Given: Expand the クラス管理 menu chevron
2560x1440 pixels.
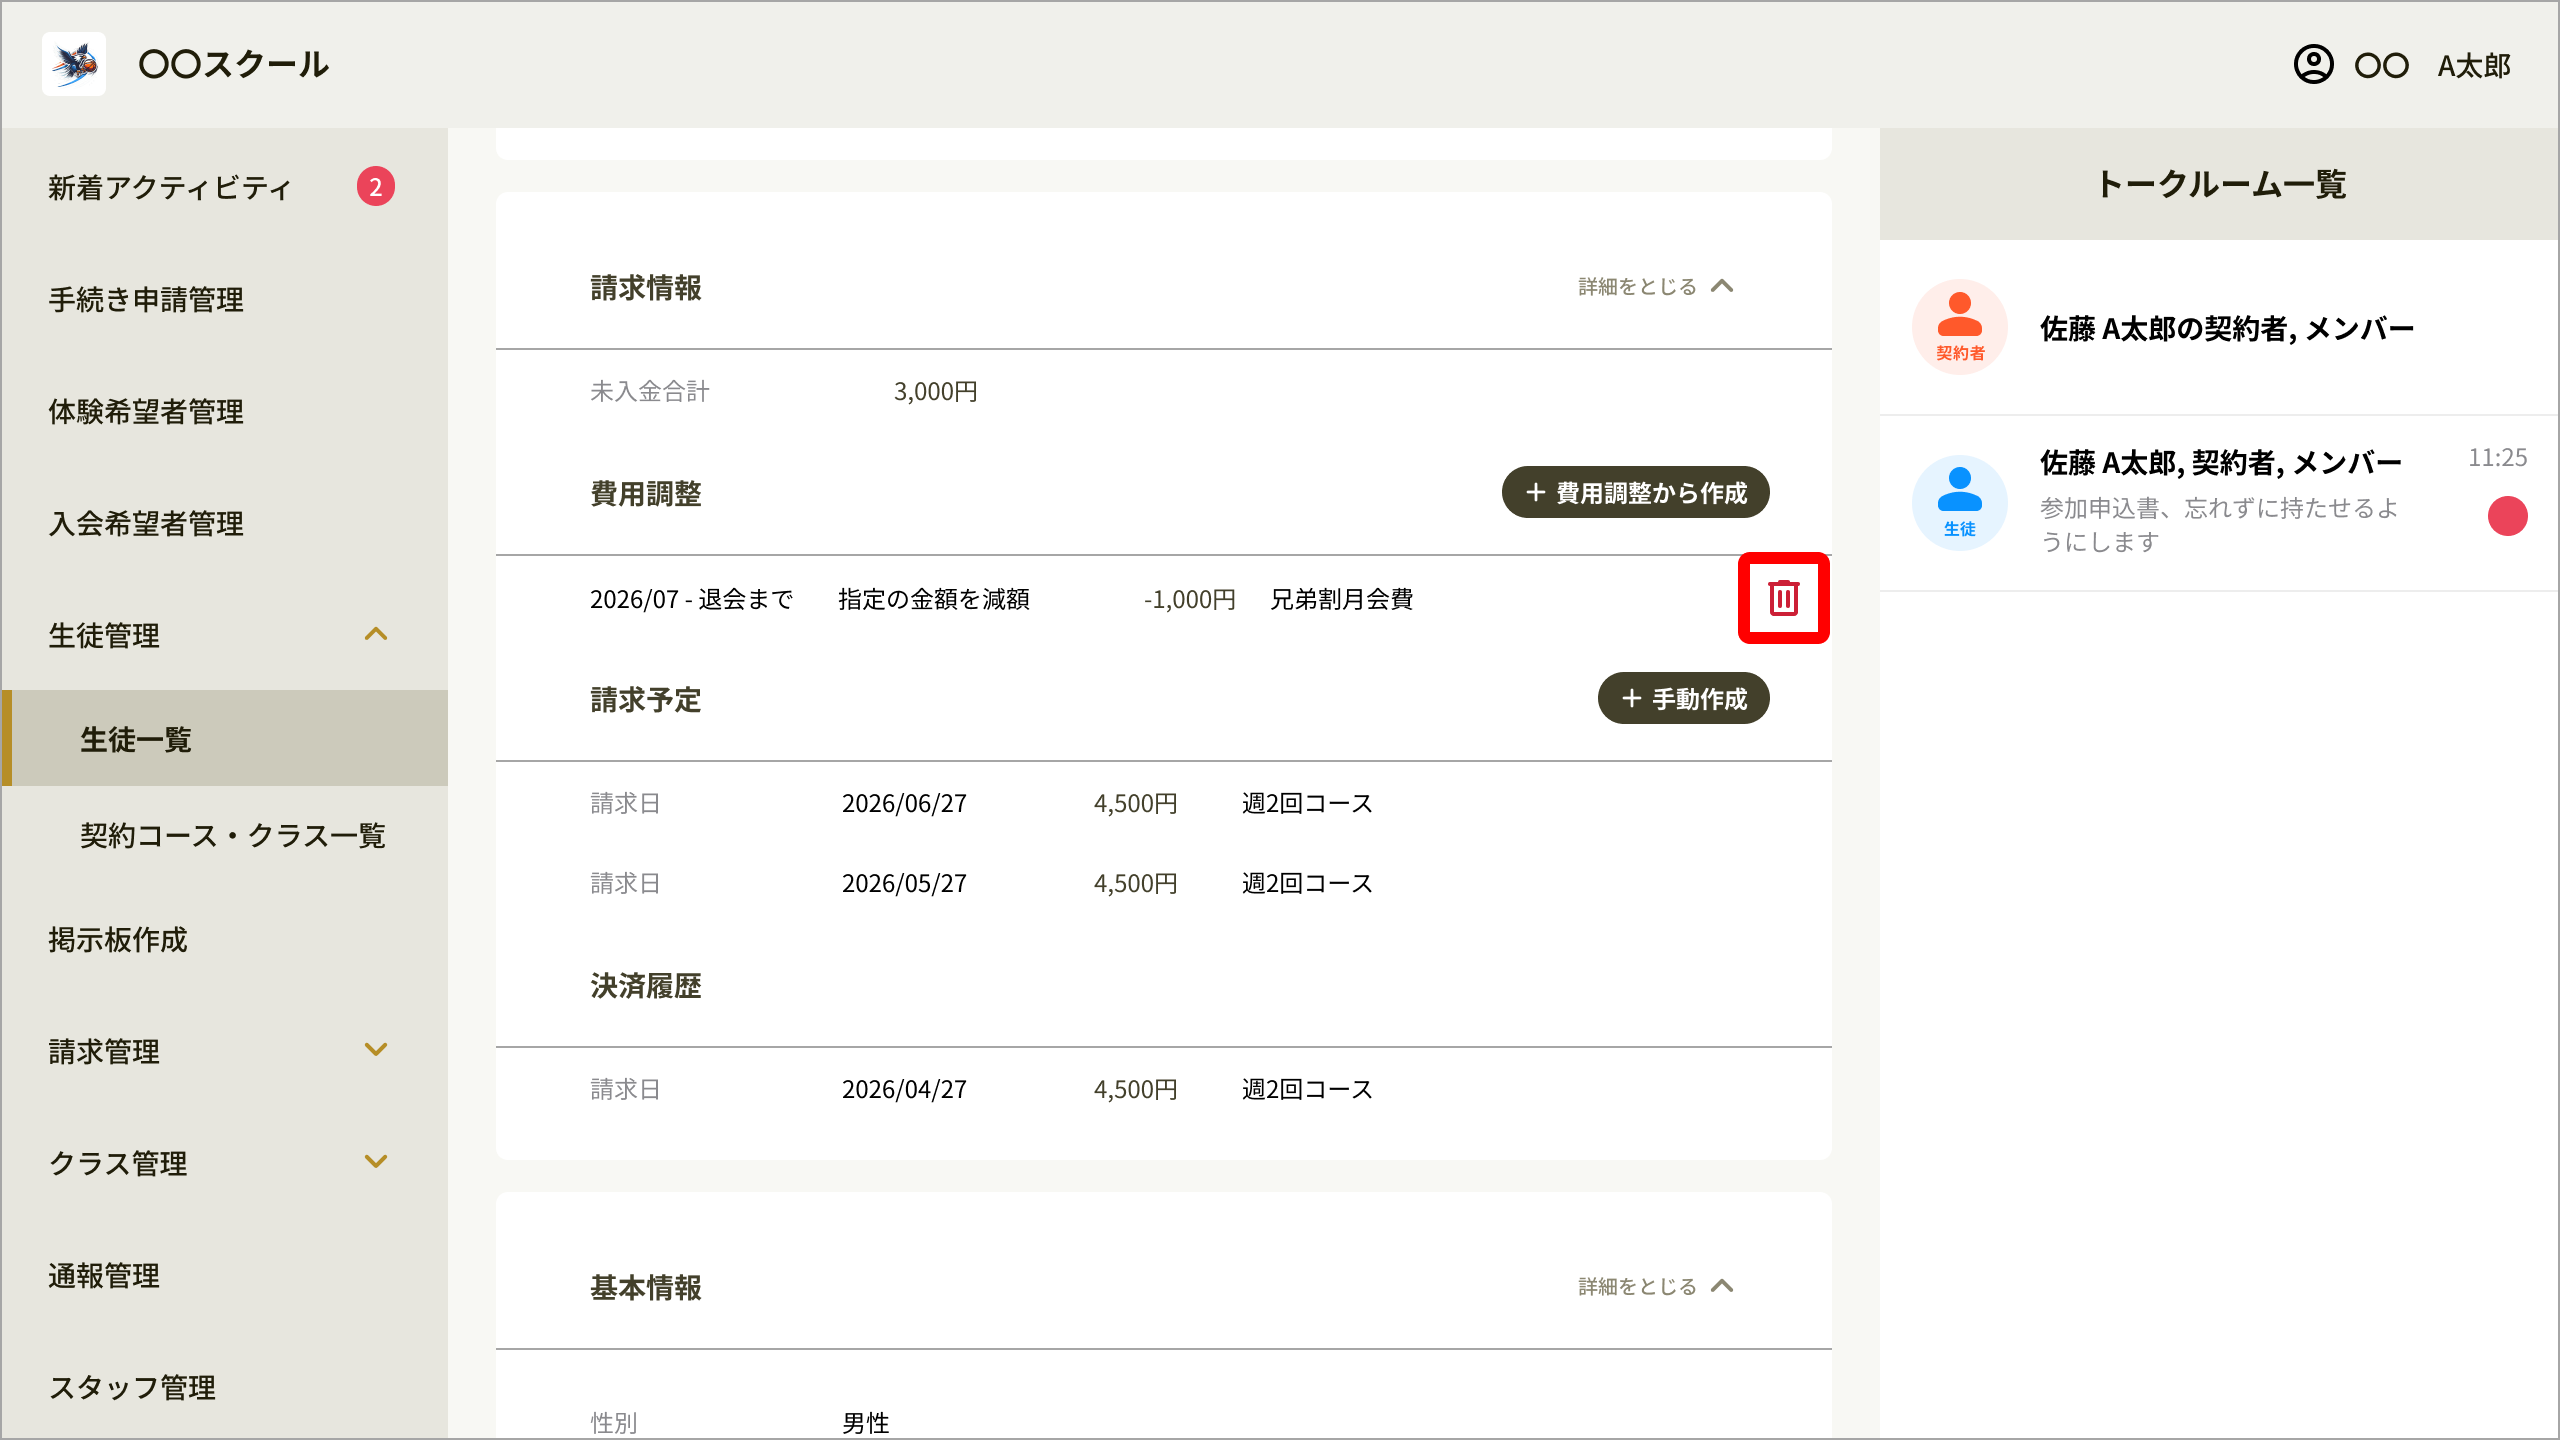Looking at the screenshot, I should point(376,1162).
